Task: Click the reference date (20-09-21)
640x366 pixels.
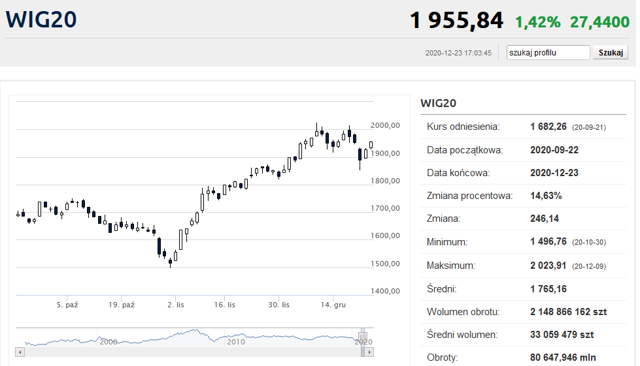Action: 589,127
